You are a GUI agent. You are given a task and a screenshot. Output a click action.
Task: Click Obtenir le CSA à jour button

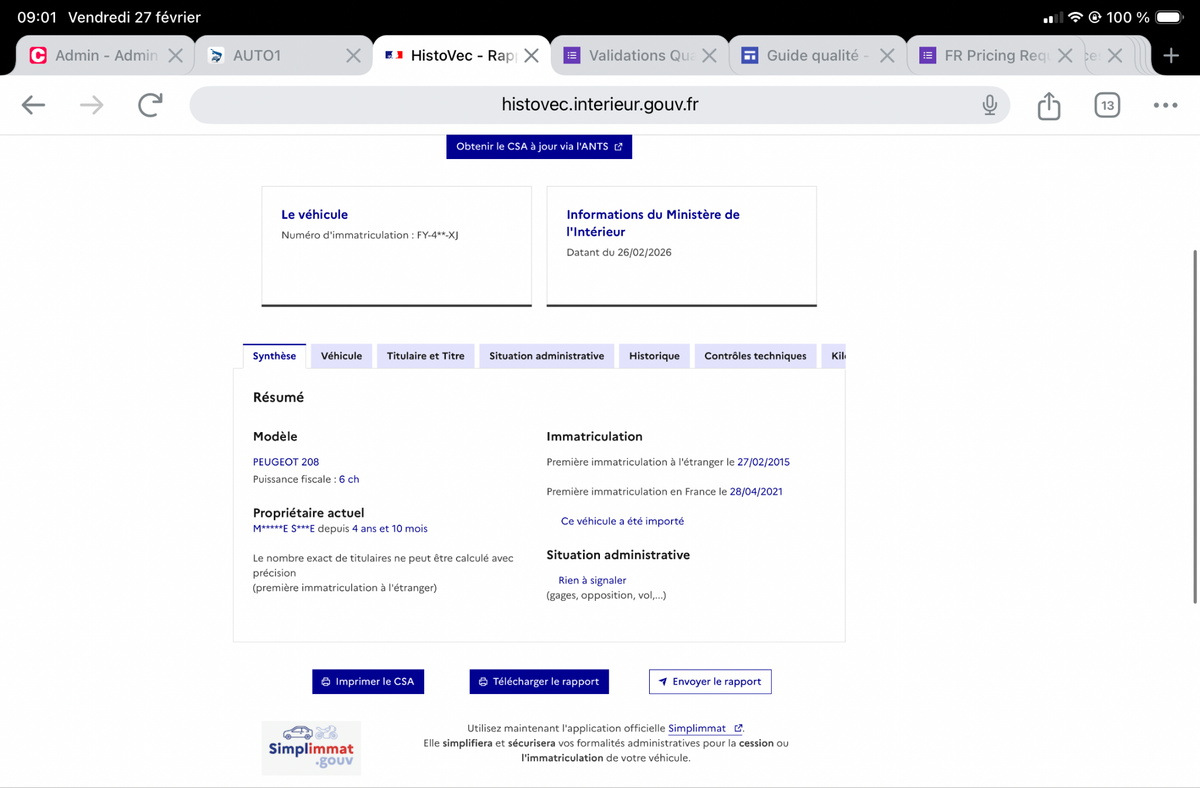(x=539, y=147)
